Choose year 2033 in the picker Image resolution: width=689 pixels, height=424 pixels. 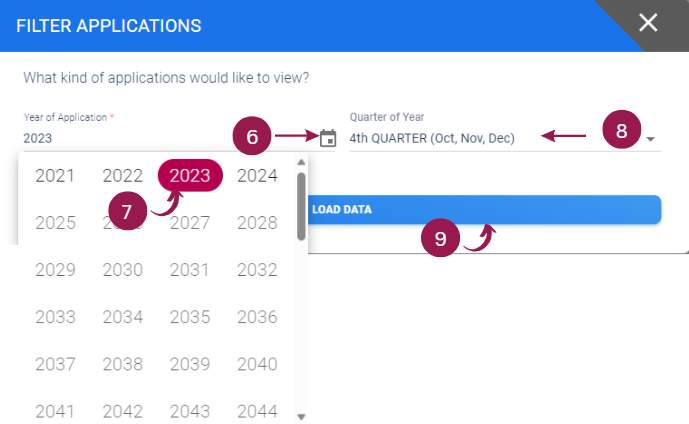tap(55, 317)
